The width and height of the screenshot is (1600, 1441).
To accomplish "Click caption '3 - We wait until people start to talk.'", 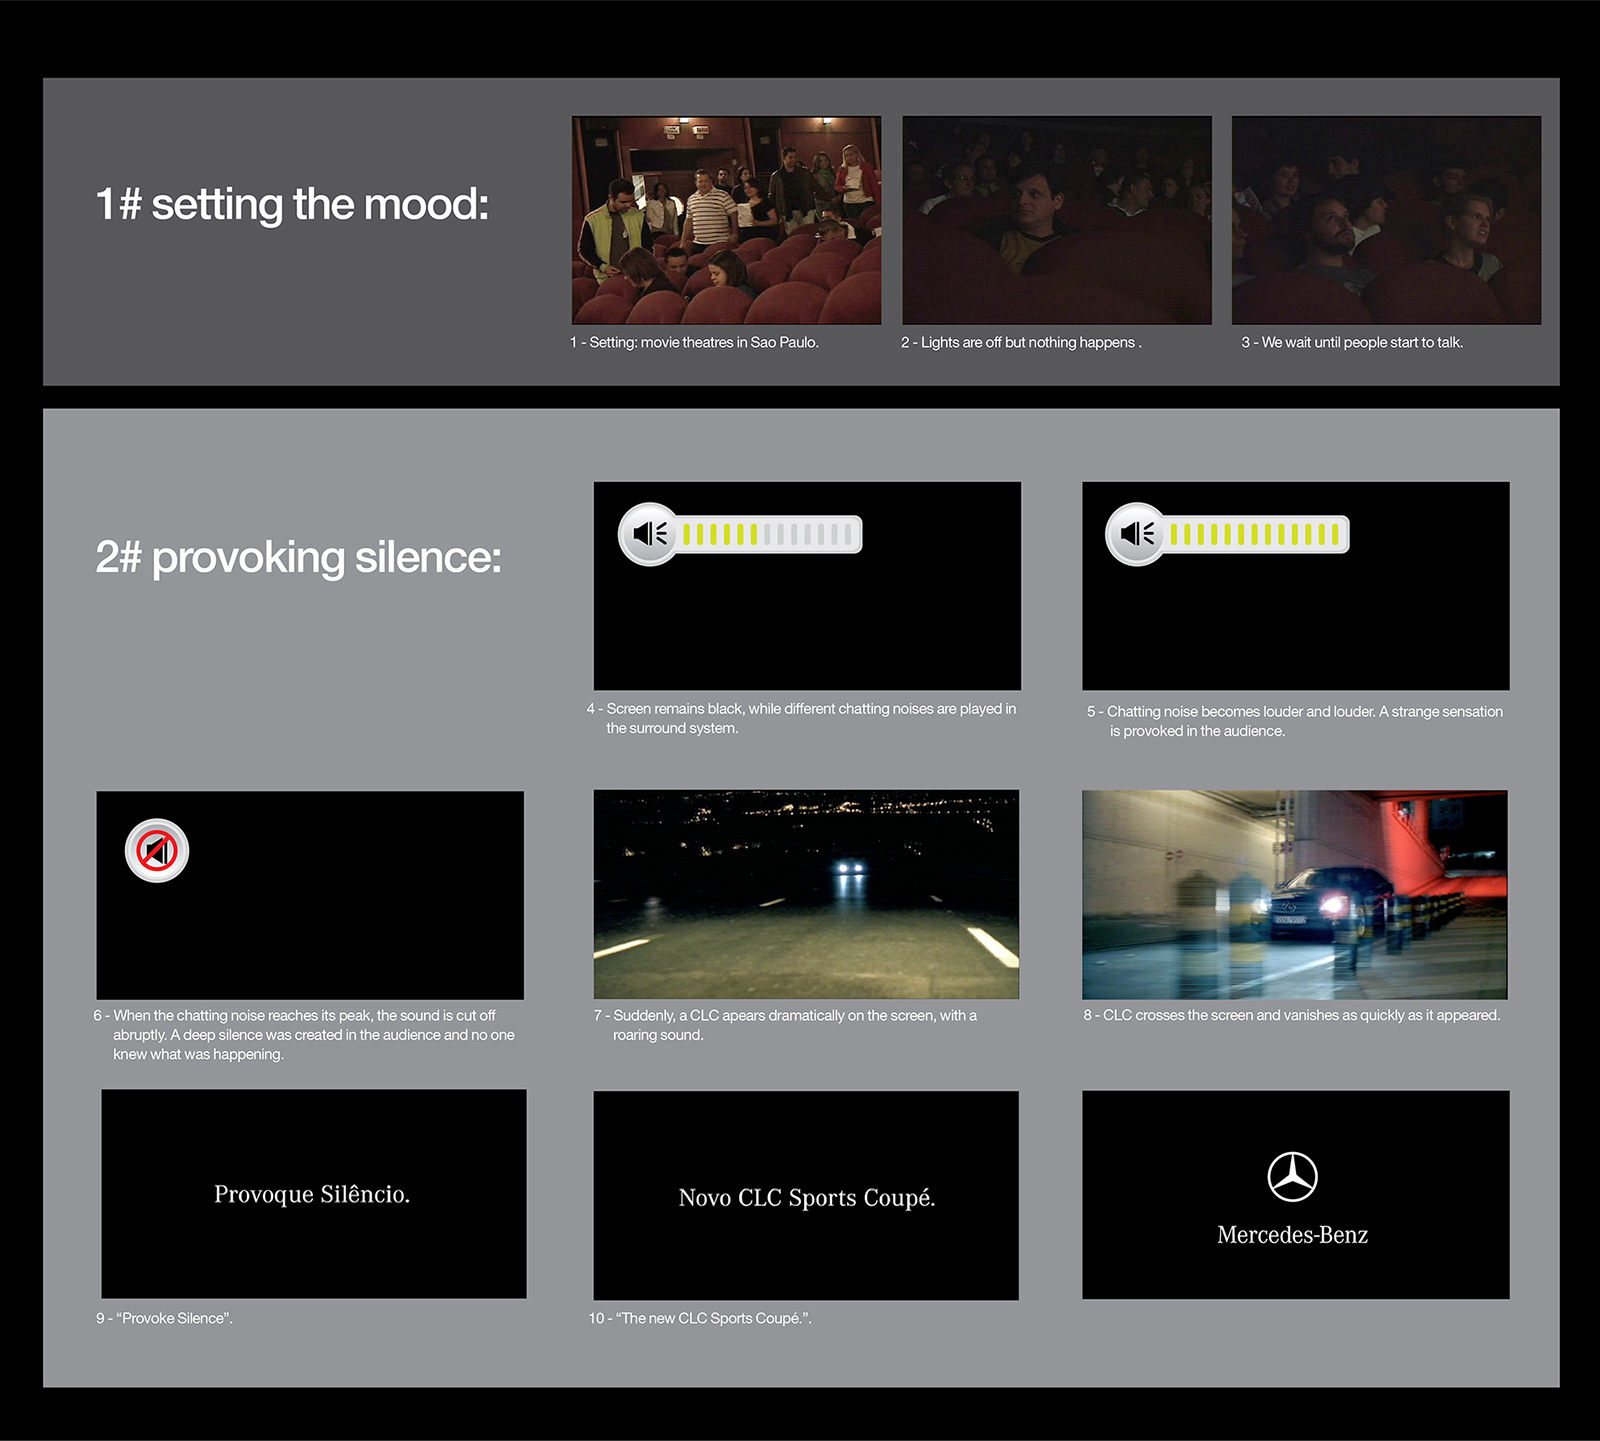I will pyautogui.click(x=1352, y=342).
